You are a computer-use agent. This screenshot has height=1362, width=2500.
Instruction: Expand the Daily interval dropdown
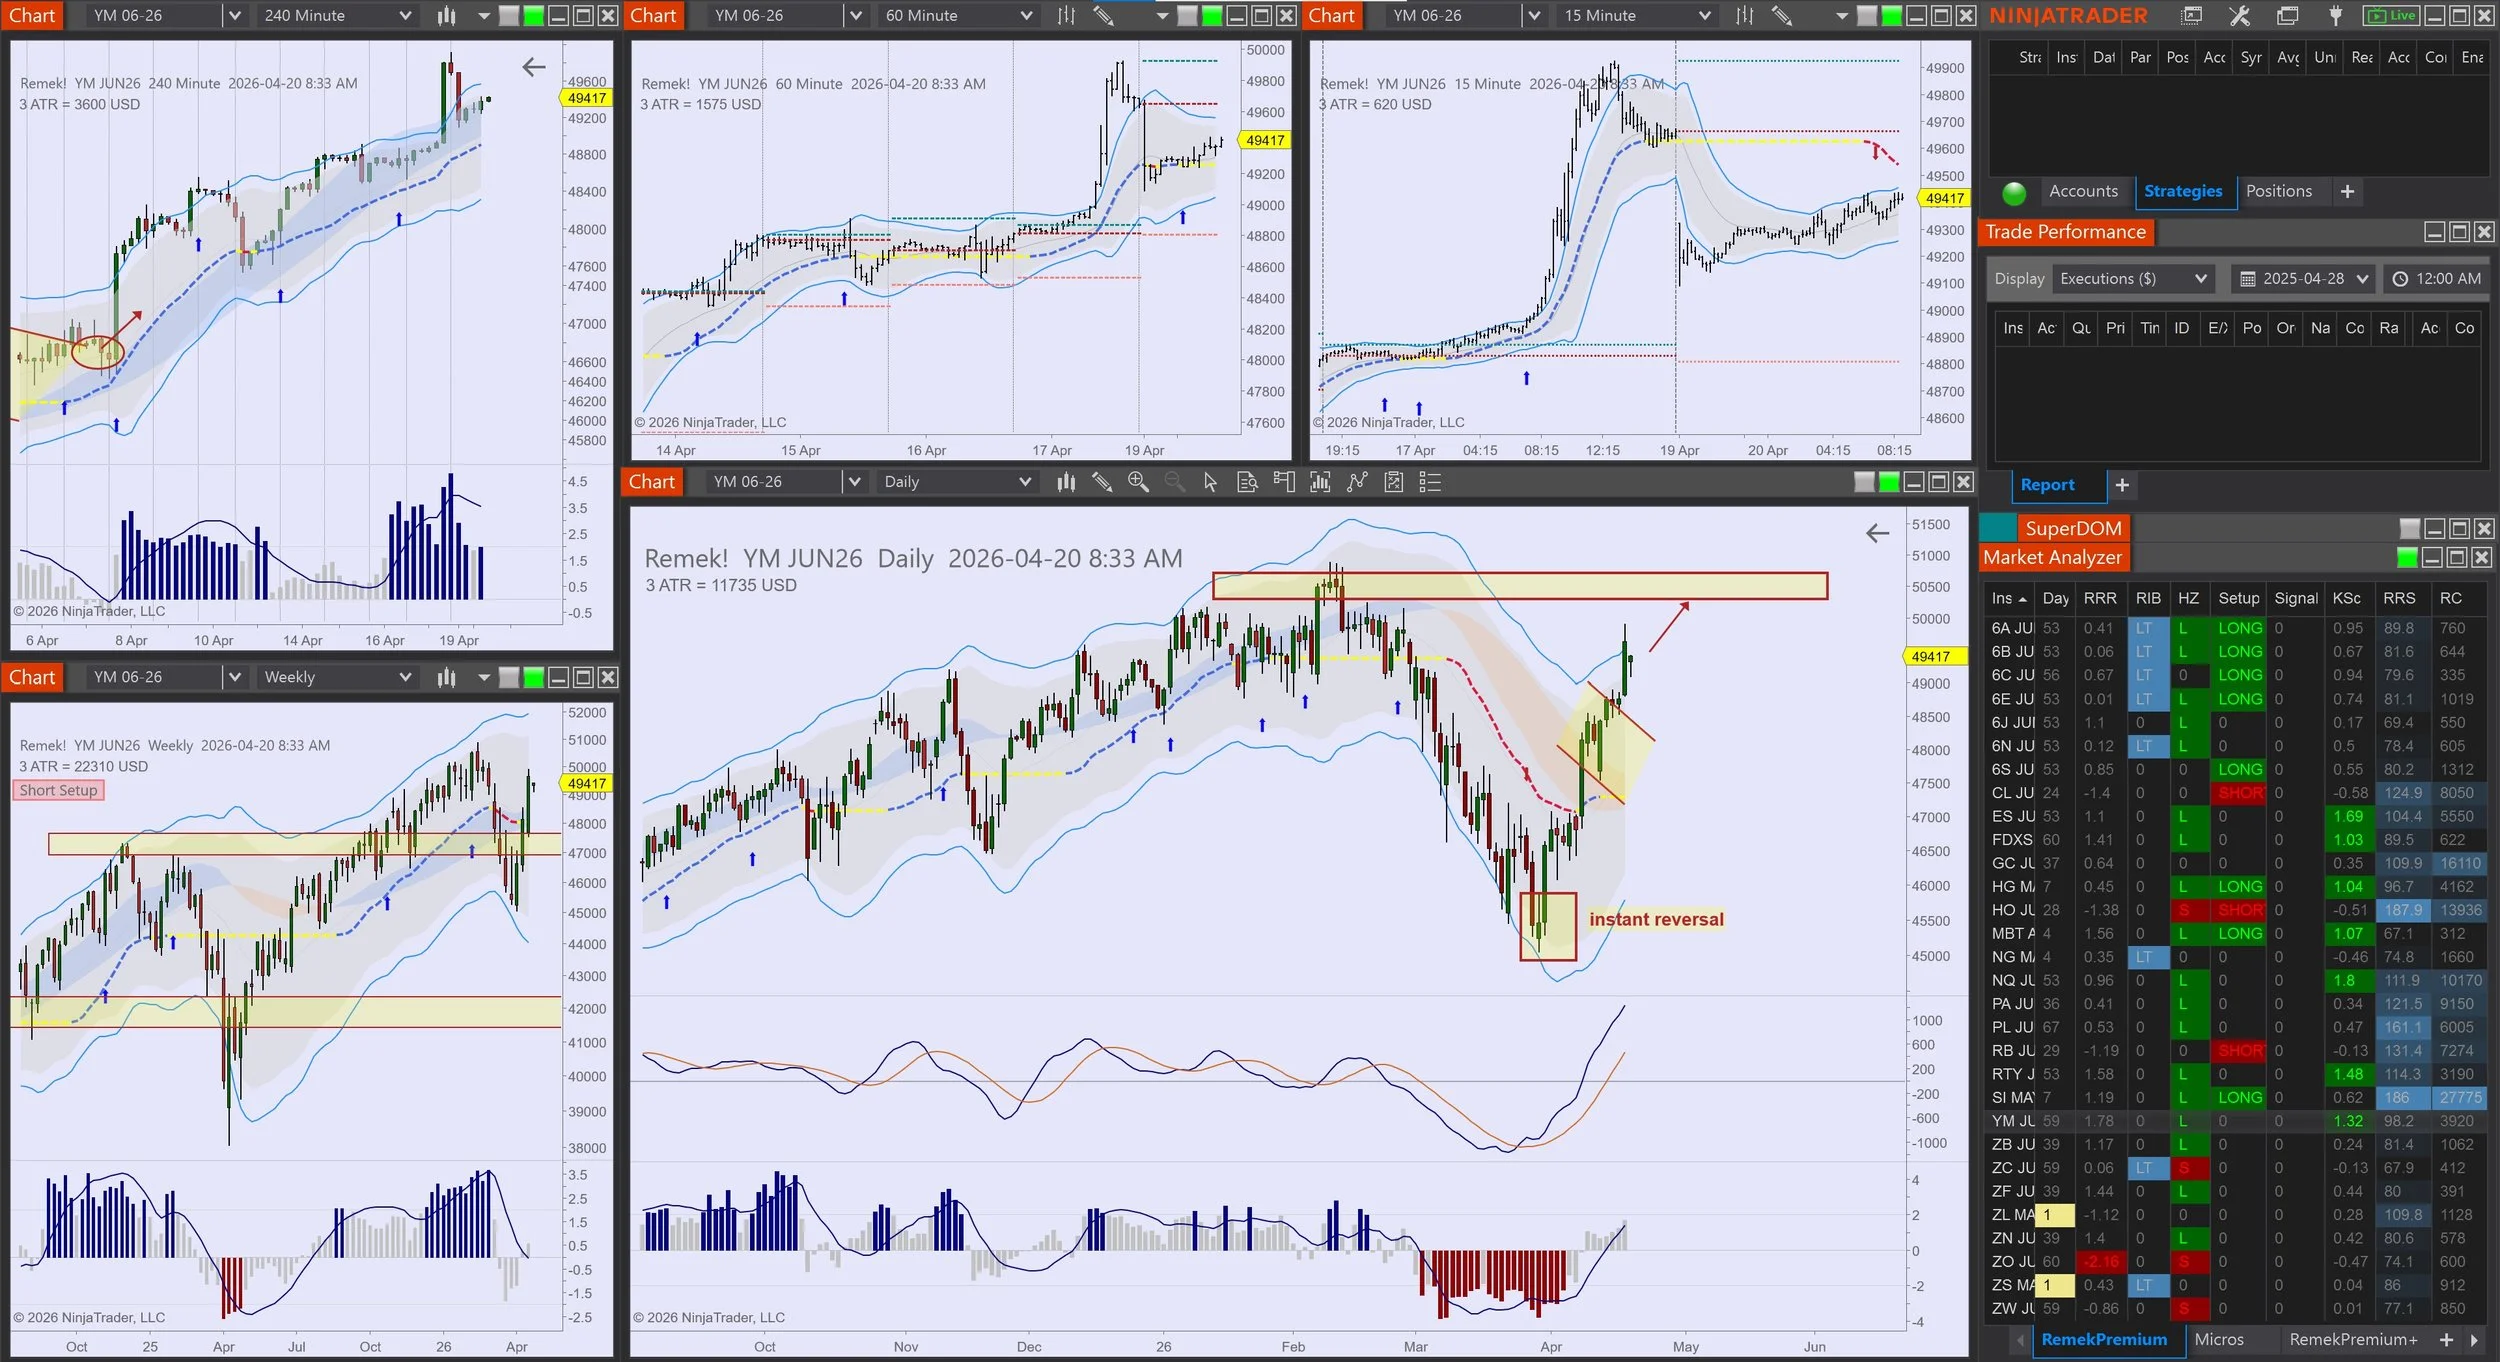tap(1024, 482)
